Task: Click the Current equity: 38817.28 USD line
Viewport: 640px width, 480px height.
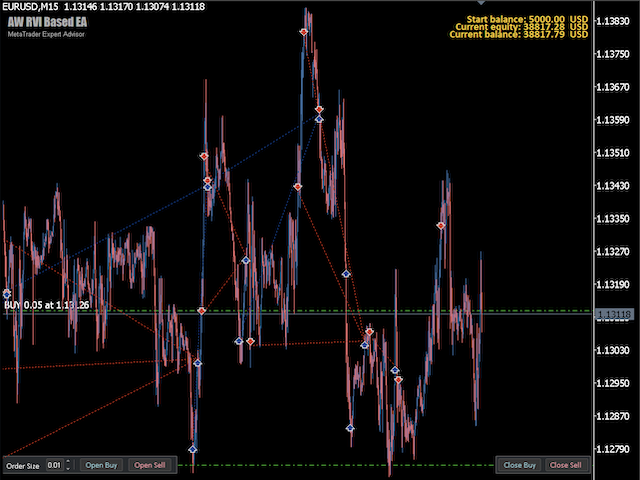Action: [x=522, y=27]
